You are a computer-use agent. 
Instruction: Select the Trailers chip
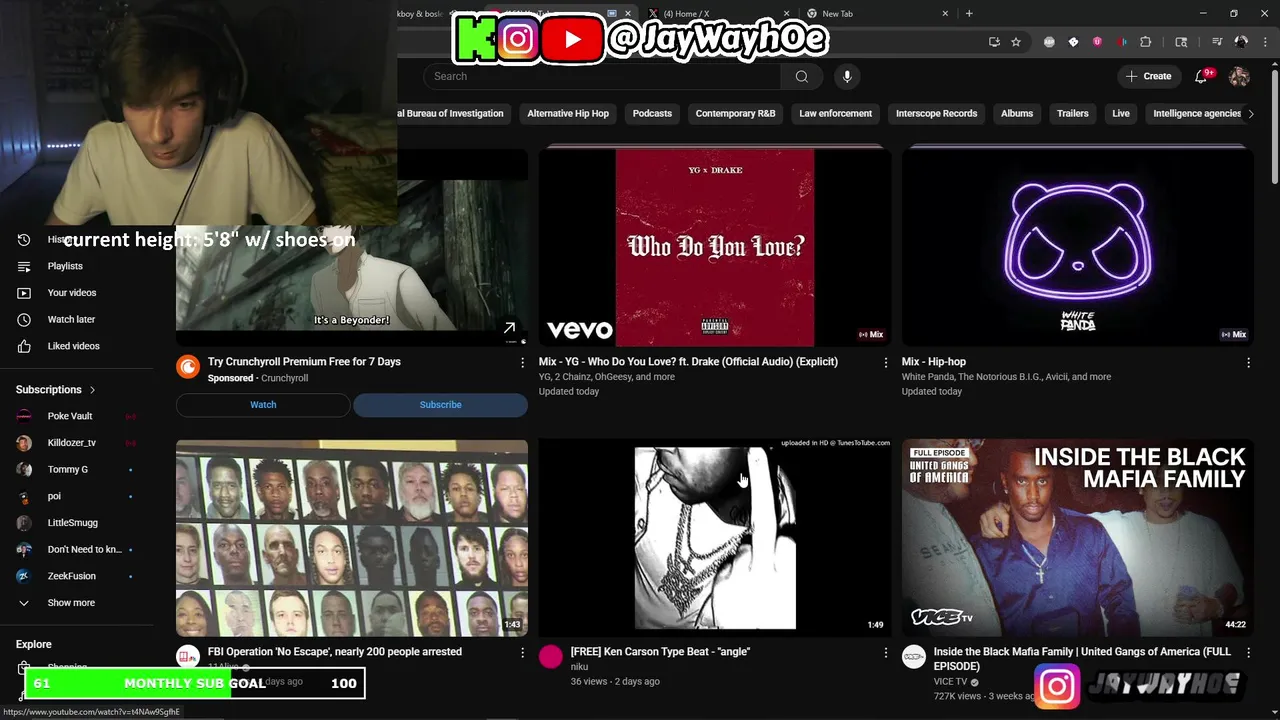point(1072,114)
